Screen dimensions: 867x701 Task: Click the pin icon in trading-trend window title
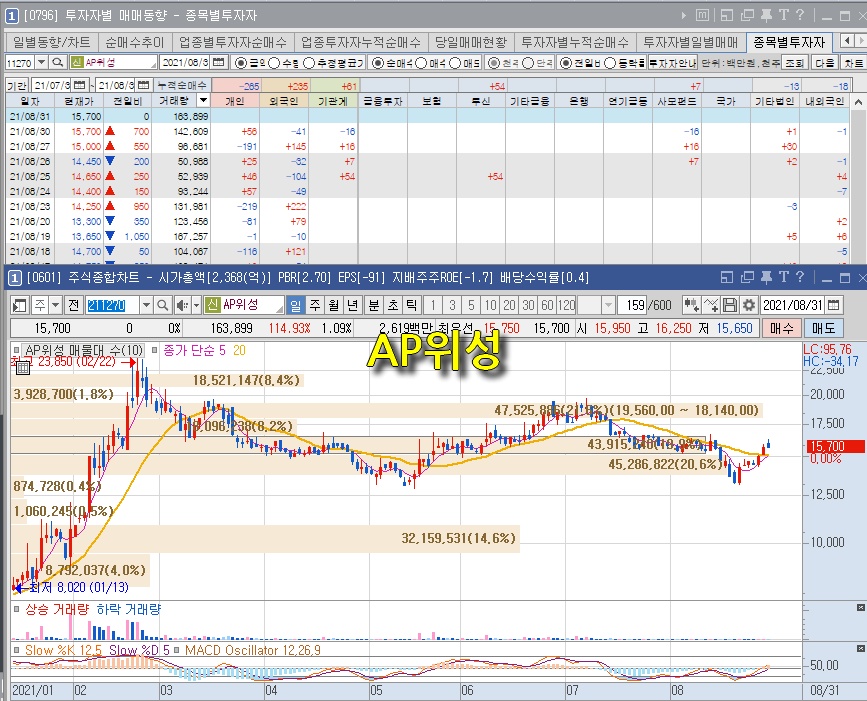(x=766, y=15)
